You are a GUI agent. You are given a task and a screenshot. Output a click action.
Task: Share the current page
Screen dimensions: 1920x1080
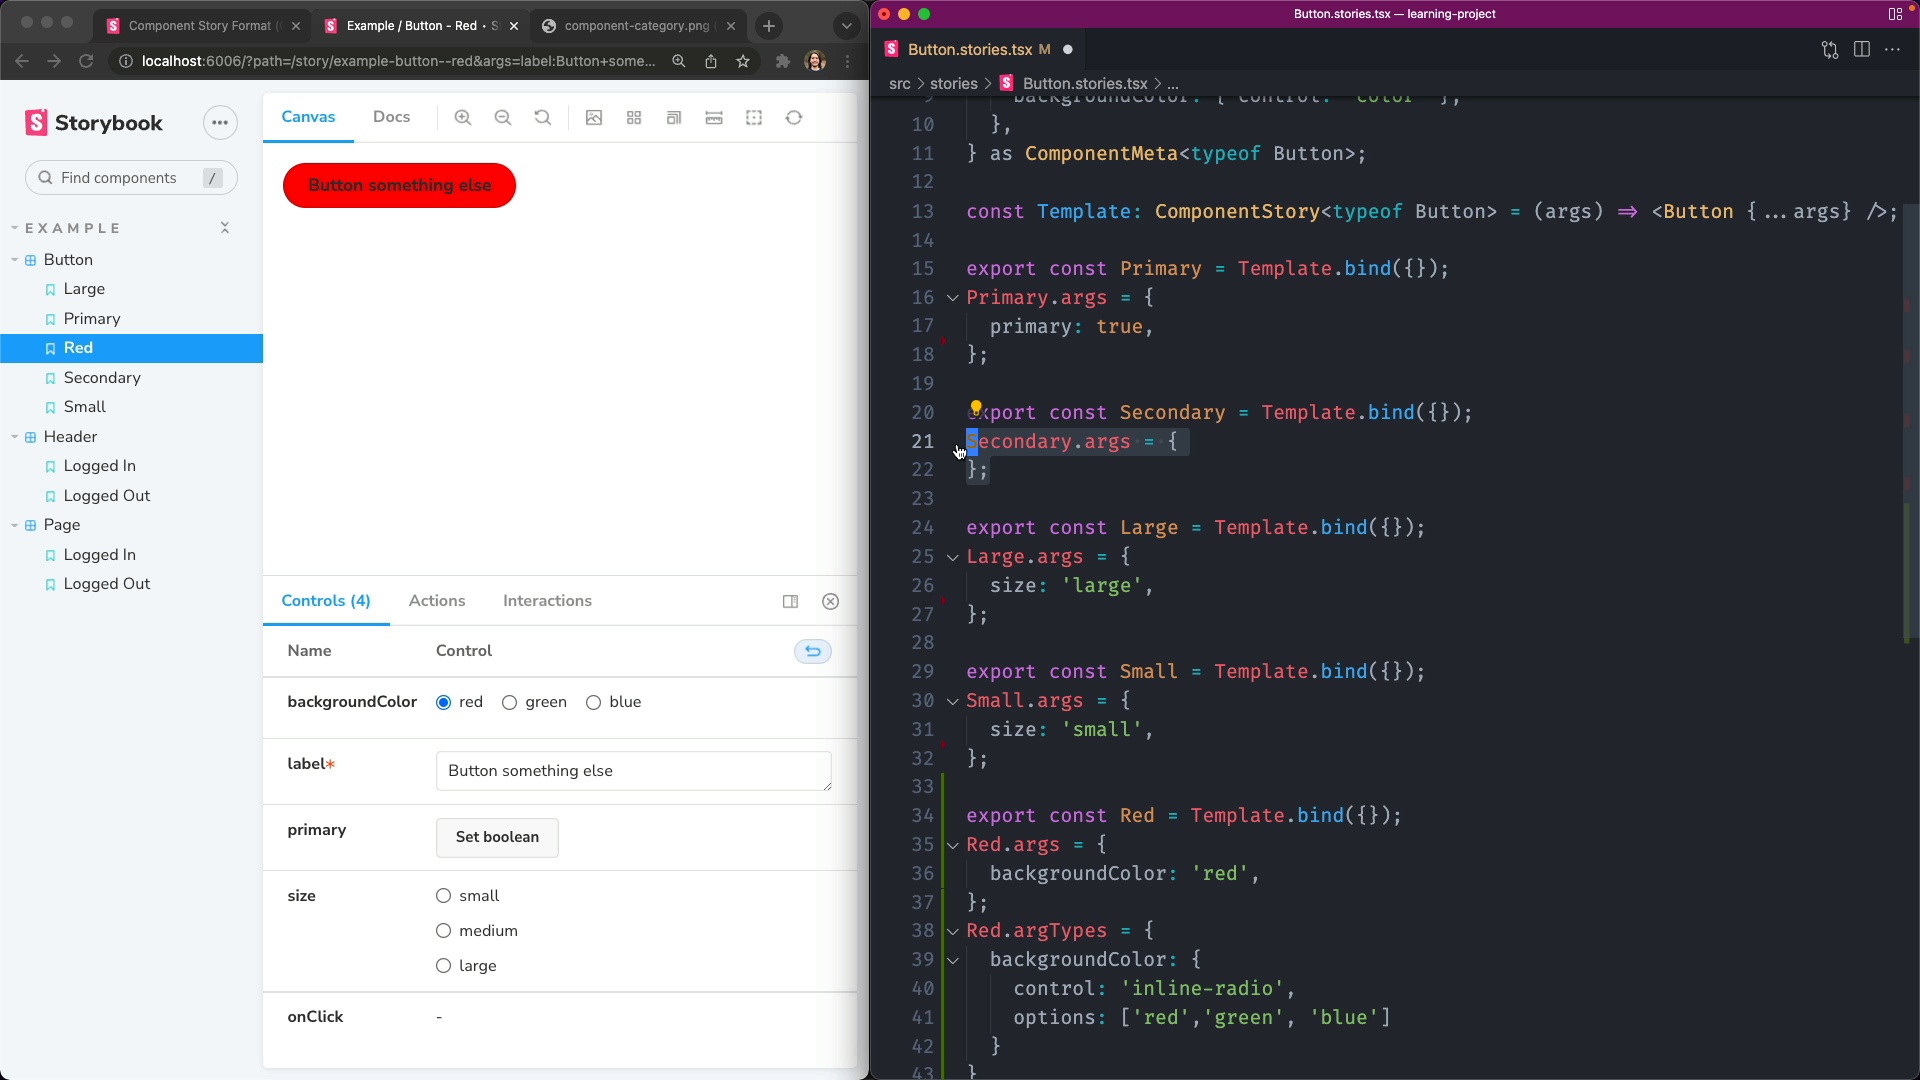tap(711, 61)
